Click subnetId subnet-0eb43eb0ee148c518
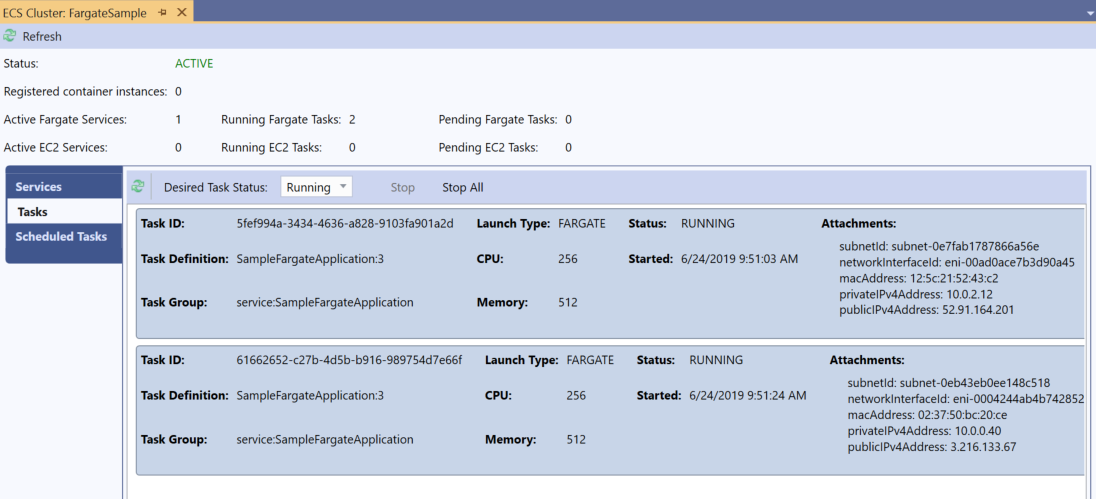The image size is (1096, 499). coord(949,383)
